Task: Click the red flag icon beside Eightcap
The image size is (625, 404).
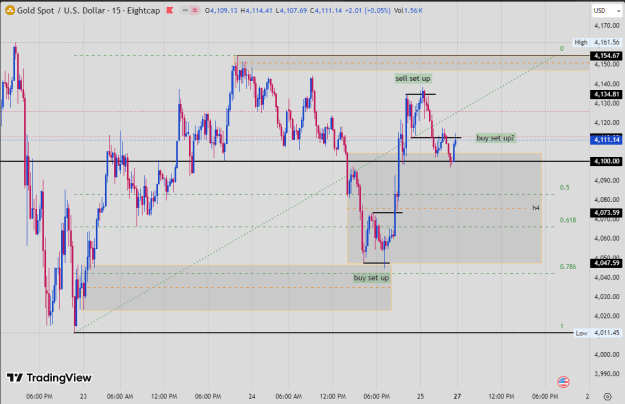Action: [x=170, y=10]
